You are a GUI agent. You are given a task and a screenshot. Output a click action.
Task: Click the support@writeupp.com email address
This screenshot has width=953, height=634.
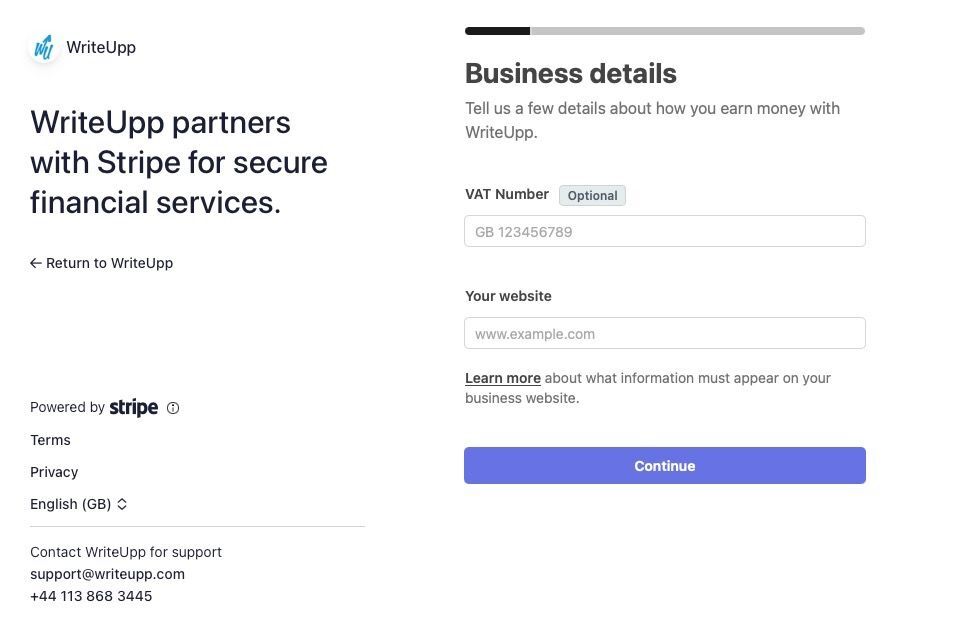[x=107, y=574]
